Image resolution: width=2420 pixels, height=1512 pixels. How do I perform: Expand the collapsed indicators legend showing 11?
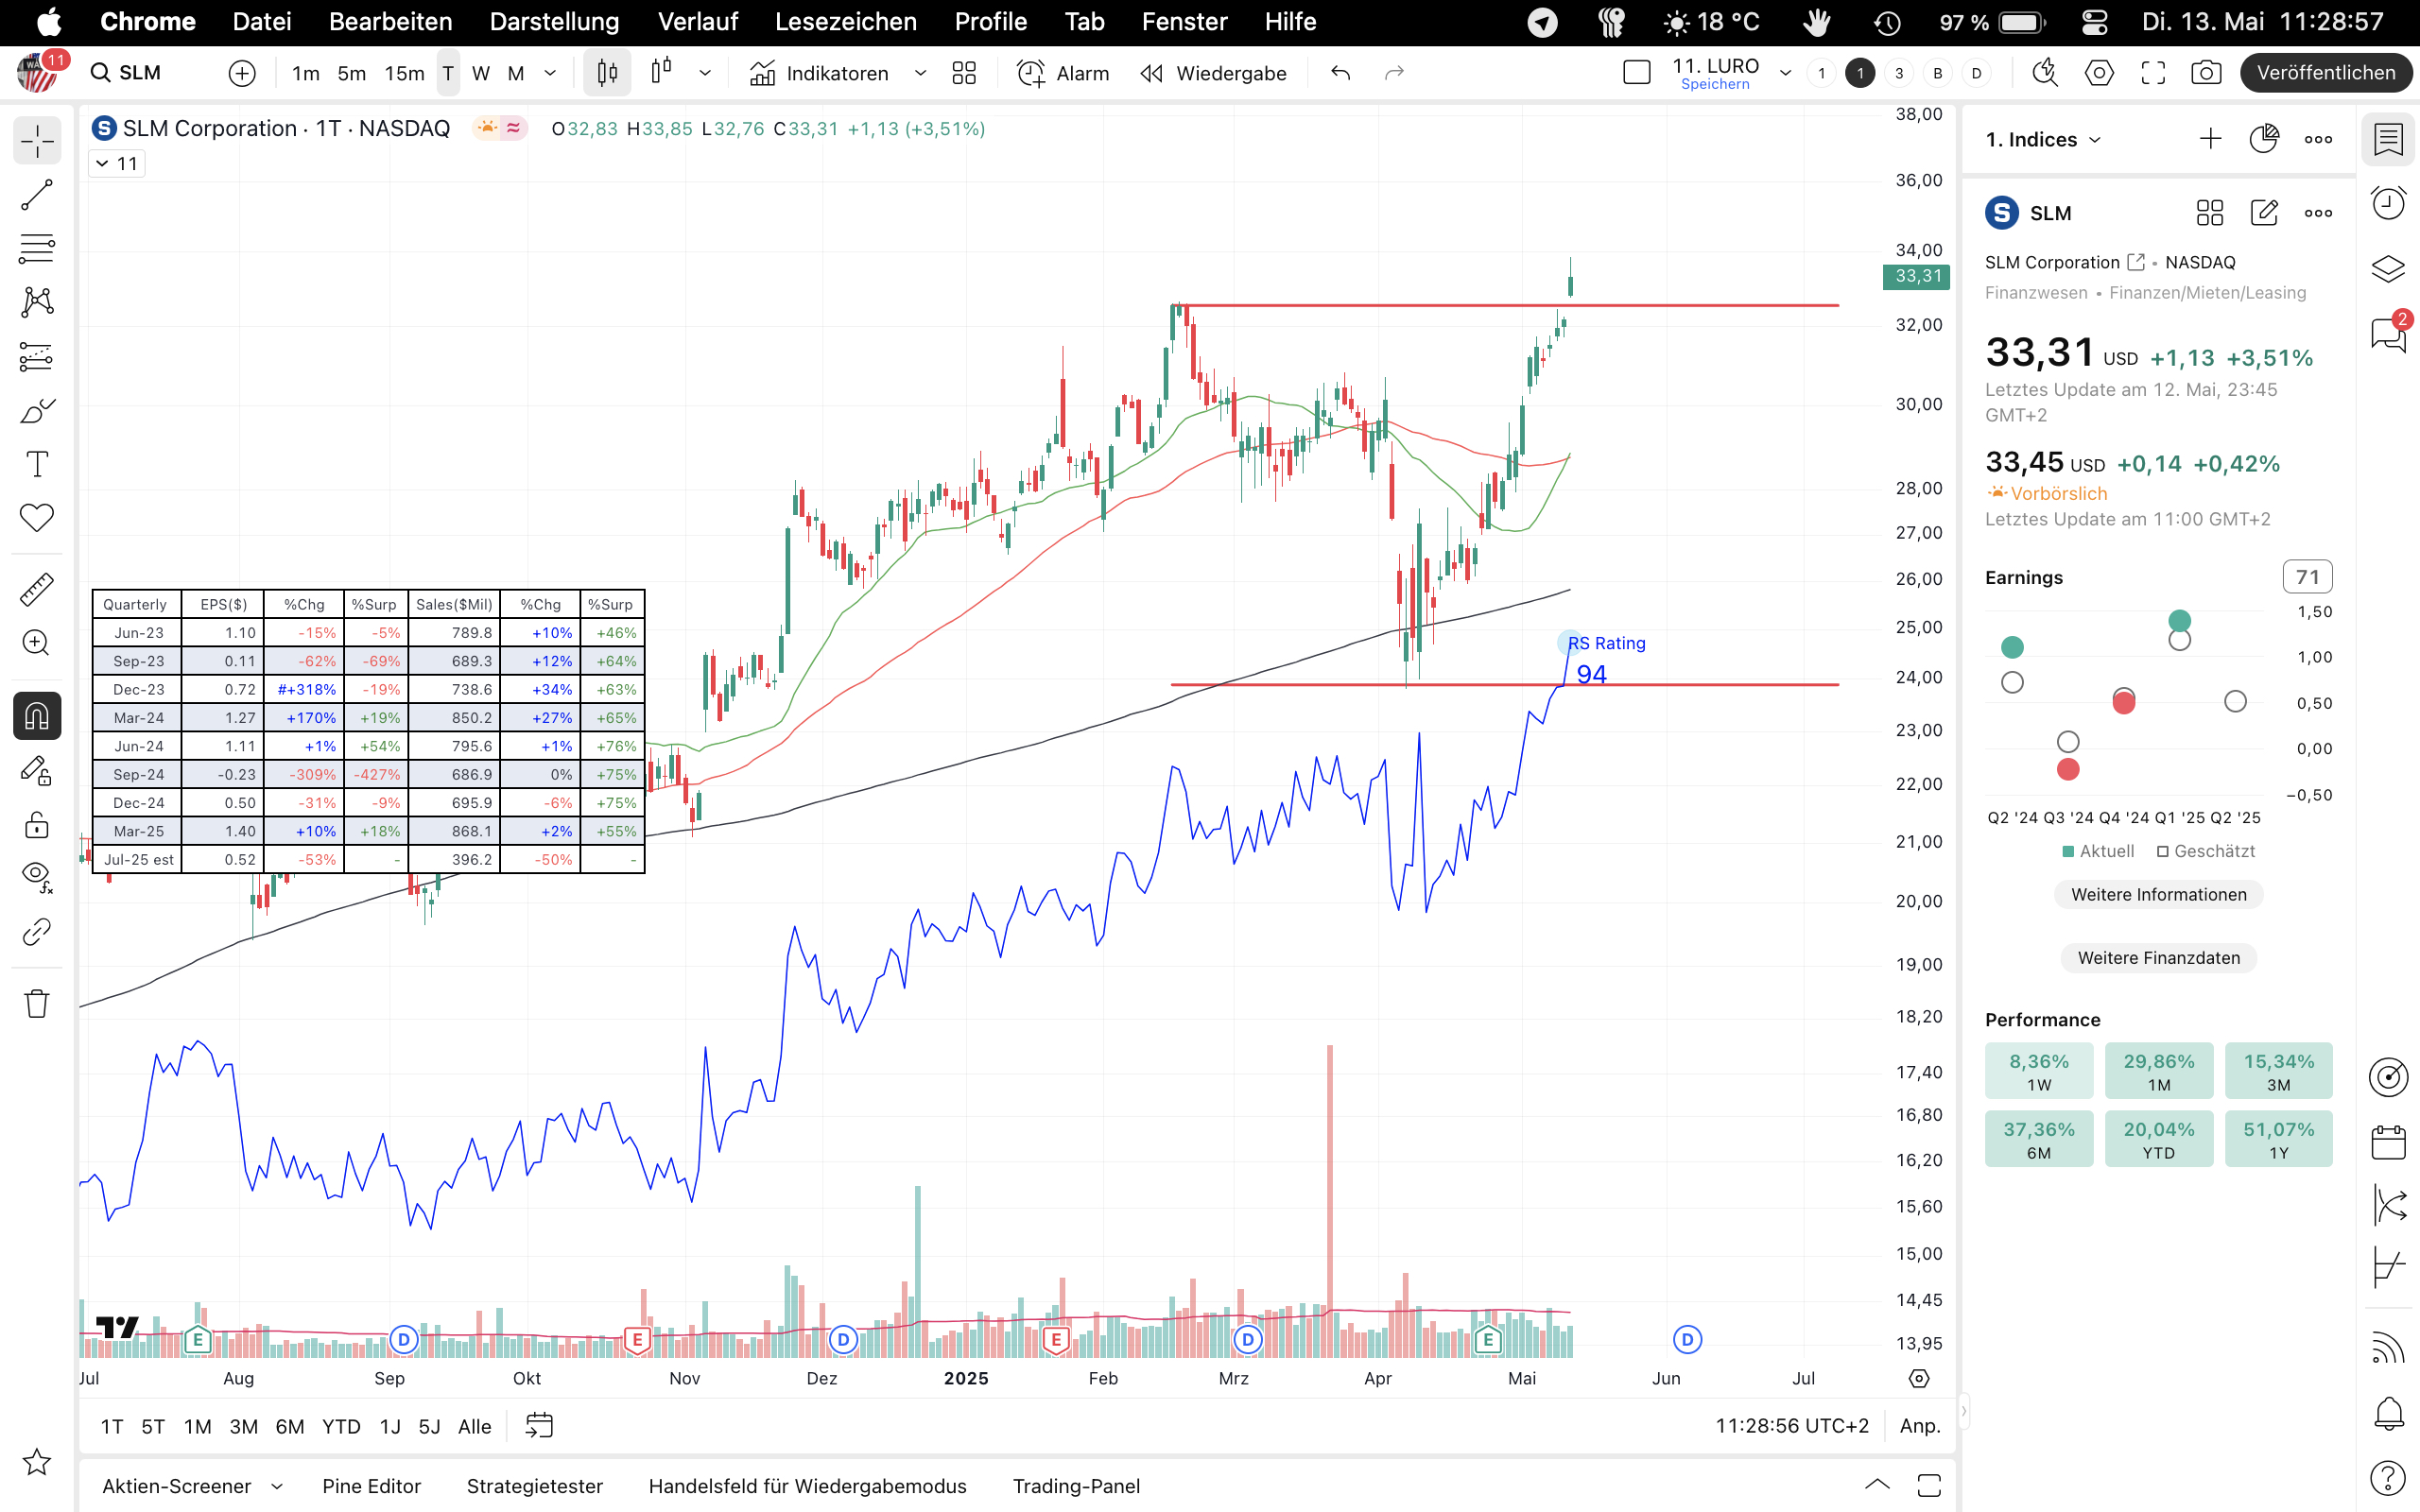[x=117, y=164]
